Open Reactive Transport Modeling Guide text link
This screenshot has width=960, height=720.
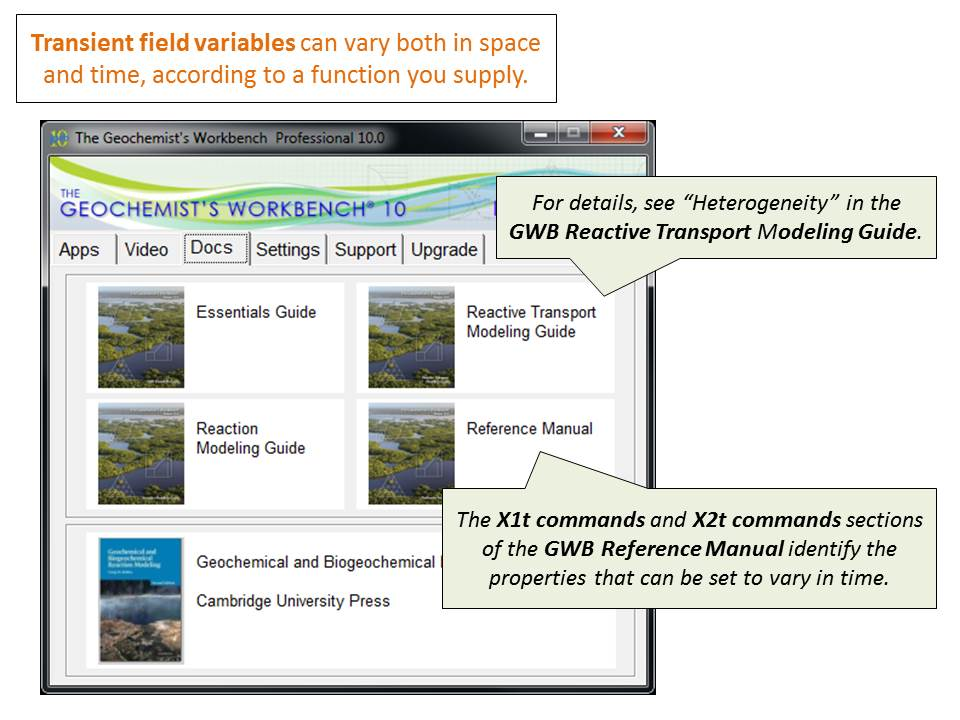(531, 321)
